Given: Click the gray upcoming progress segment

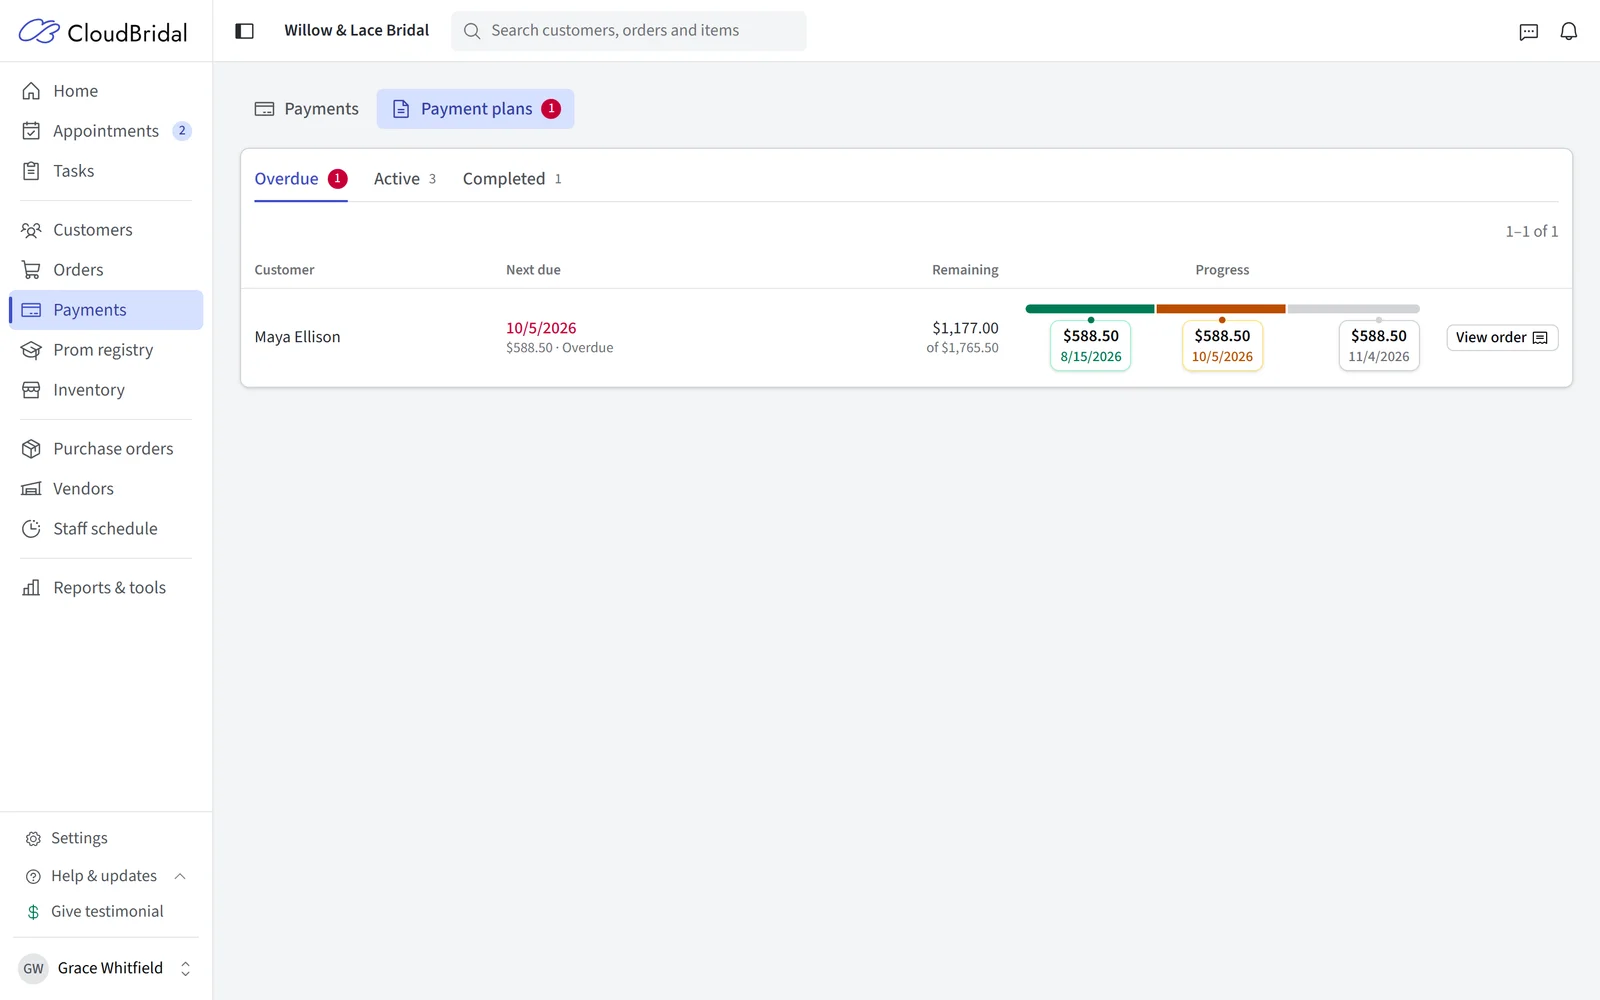Looking at the screenshot, I should click(x=1353, y=309).
